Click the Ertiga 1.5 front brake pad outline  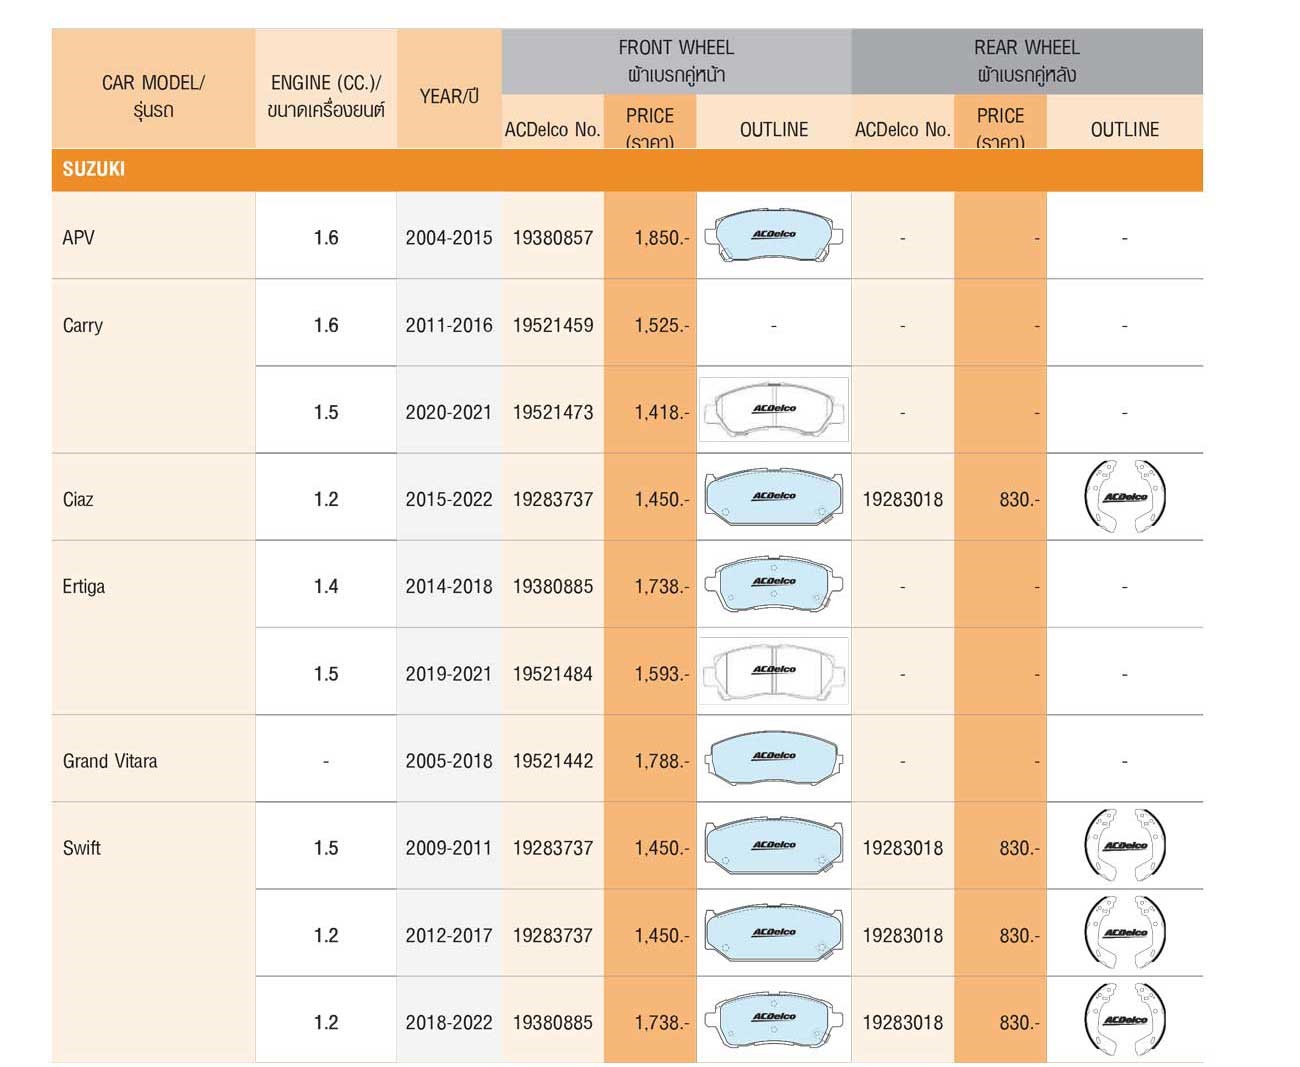(773, 670)
